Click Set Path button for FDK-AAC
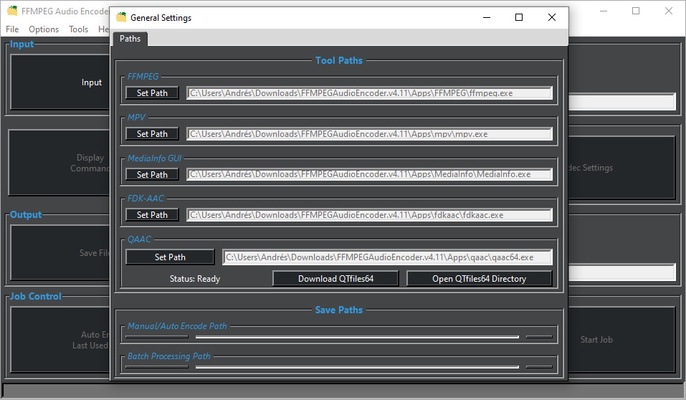Screen dimensions: 686x400 (152, 215)
